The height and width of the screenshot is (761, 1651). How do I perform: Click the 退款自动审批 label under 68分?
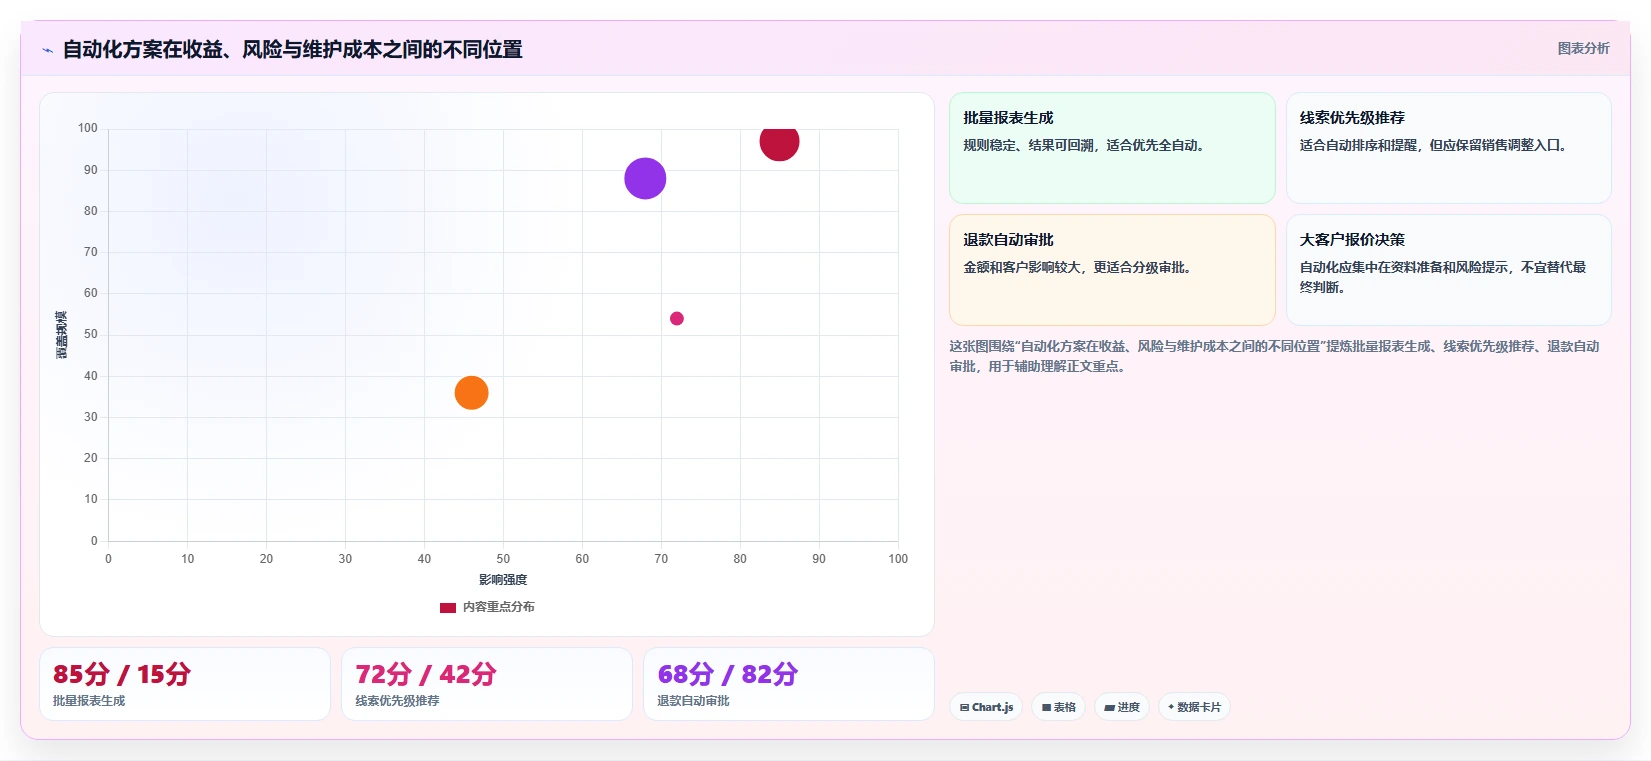pos(693,701)
